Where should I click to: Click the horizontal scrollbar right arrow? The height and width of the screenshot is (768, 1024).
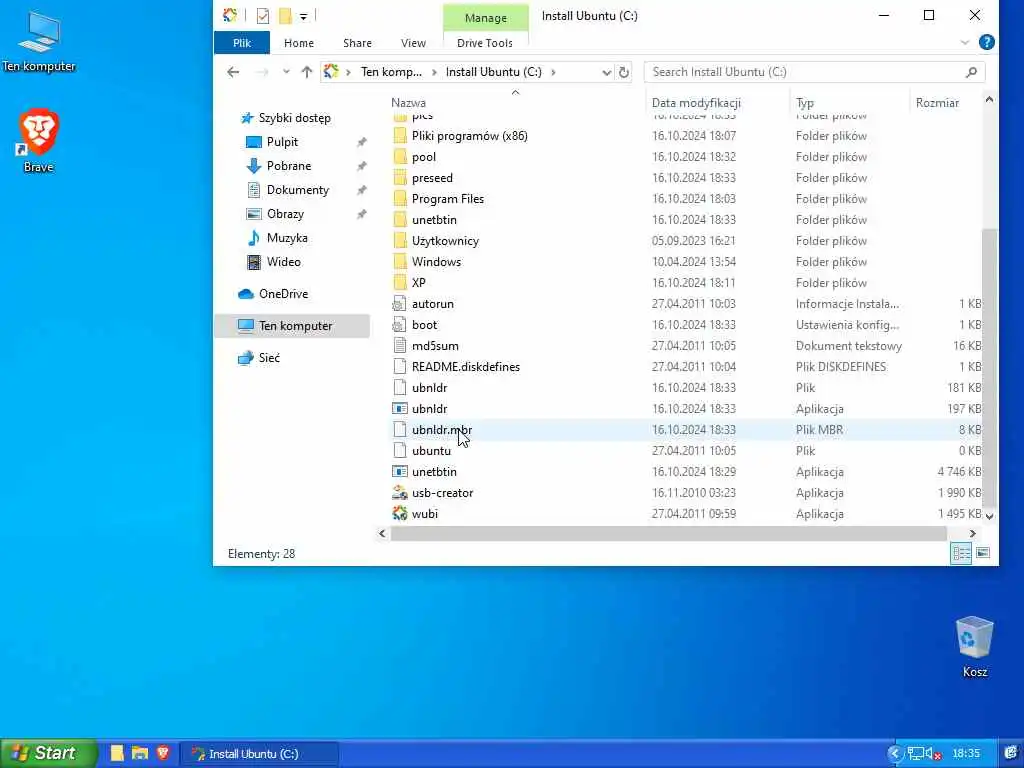[972, 534]
